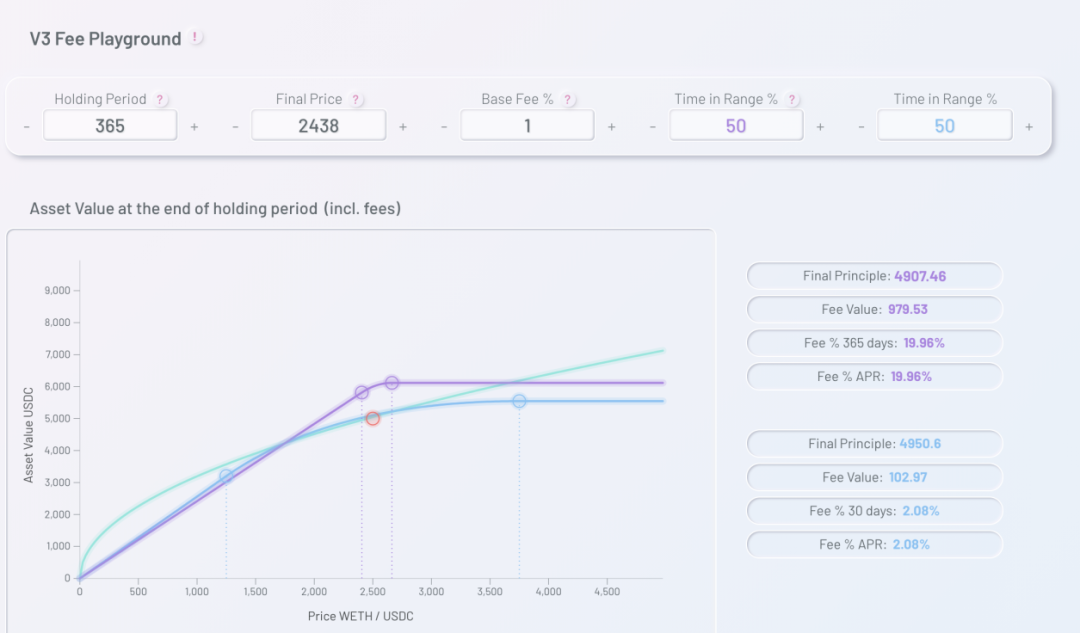This screenshot has height=633, width=1080.
Task: Click the Final Price field showing 2438
Action: pos(318,126)
